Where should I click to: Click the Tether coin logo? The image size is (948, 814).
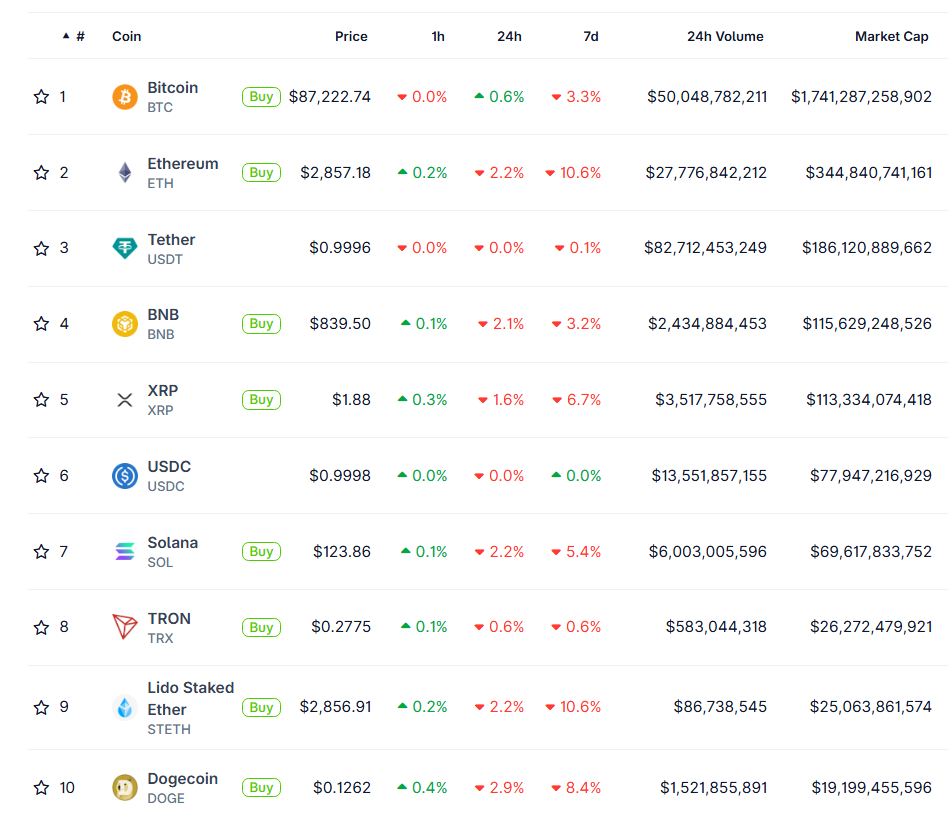pos(125,248)
